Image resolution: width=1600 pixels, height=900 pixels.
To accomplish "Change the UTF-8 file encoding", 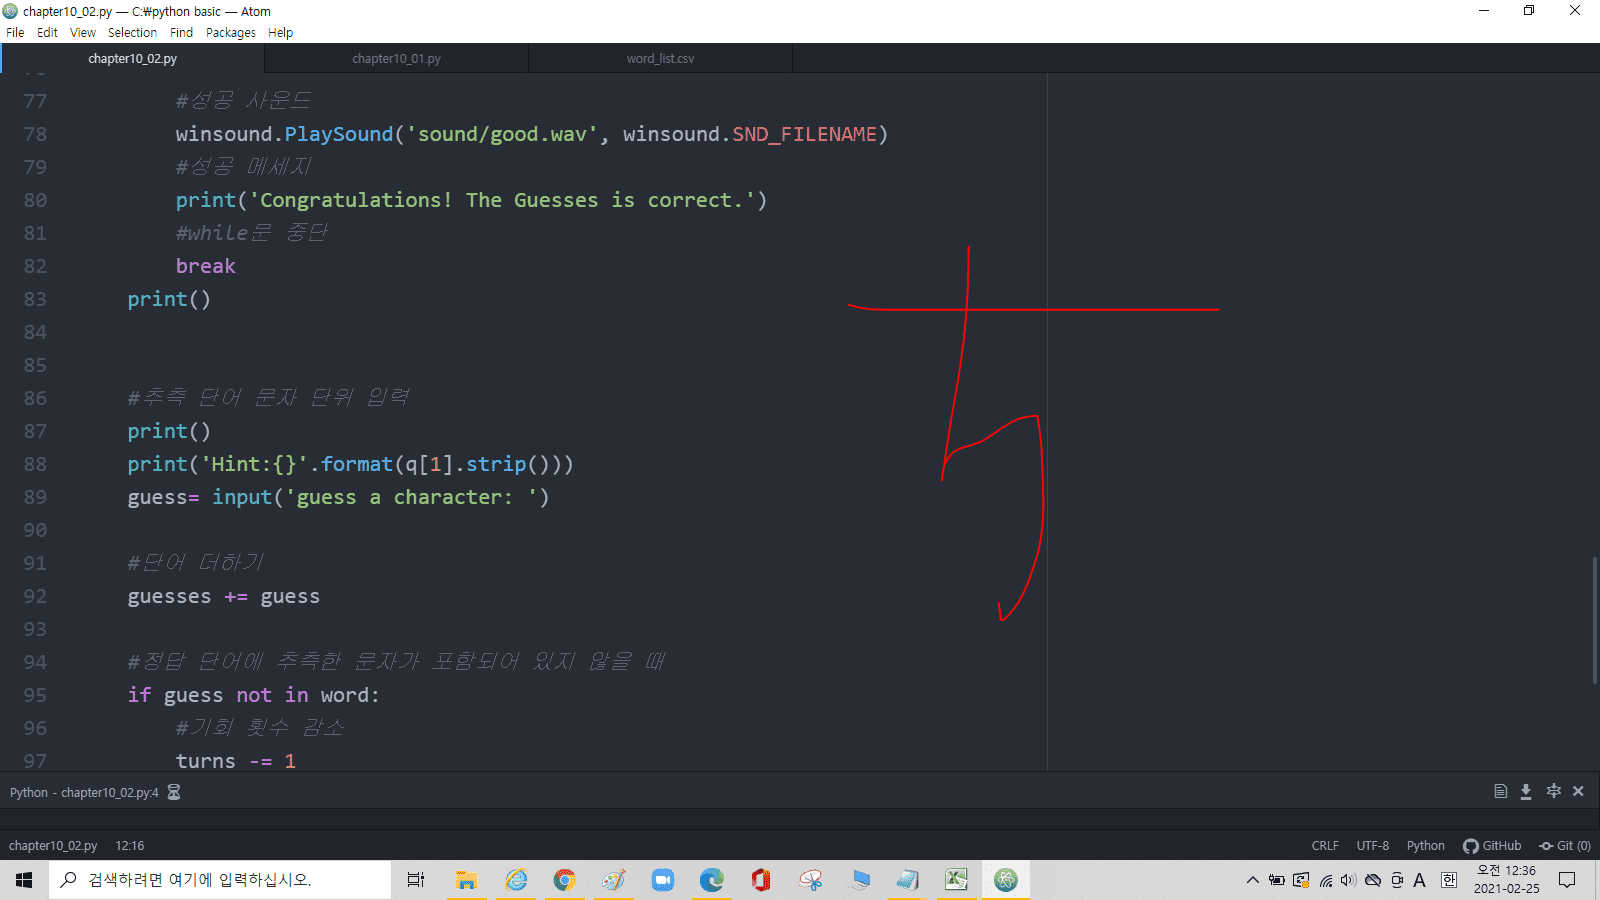I will (x=1373, y=846).
